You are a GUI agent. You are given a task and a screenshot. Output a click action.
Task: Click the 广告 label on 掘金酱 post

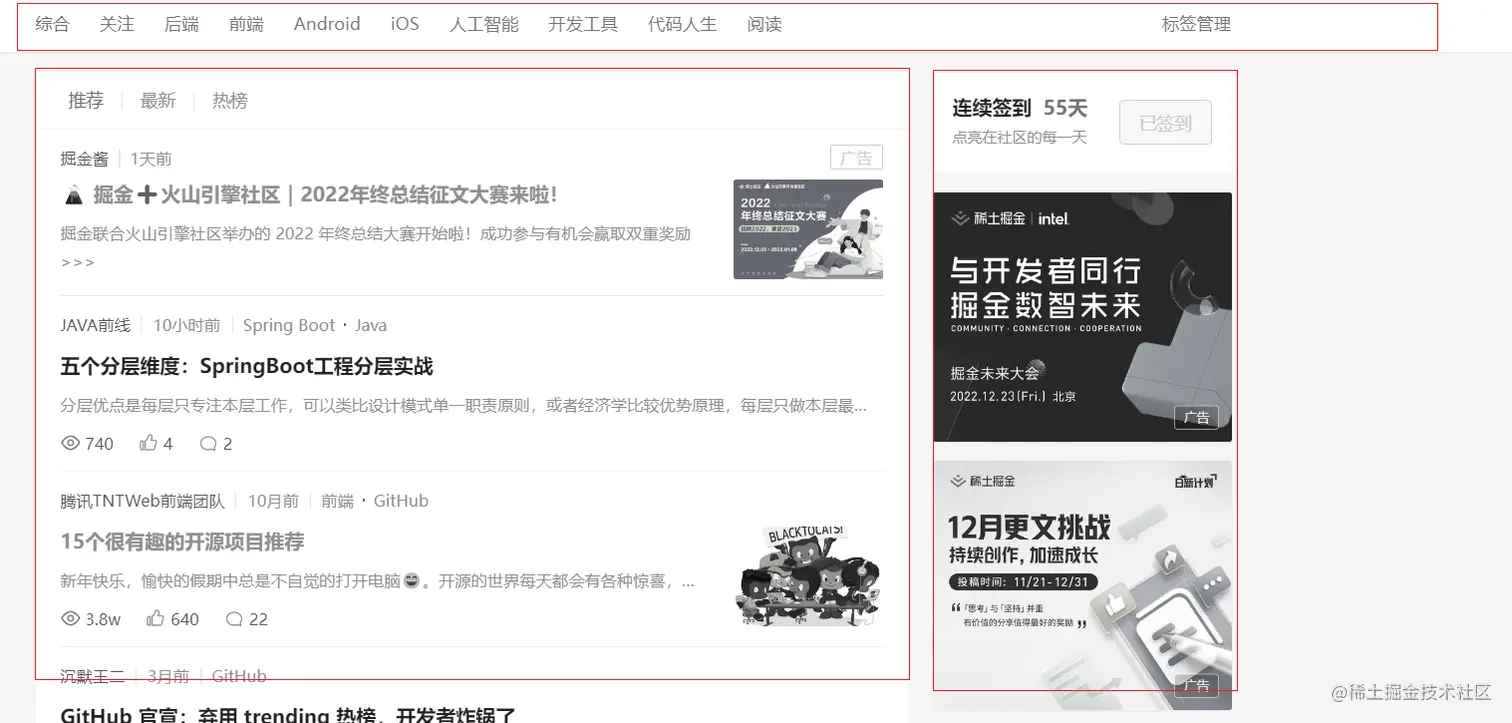[x=856, y=158]
